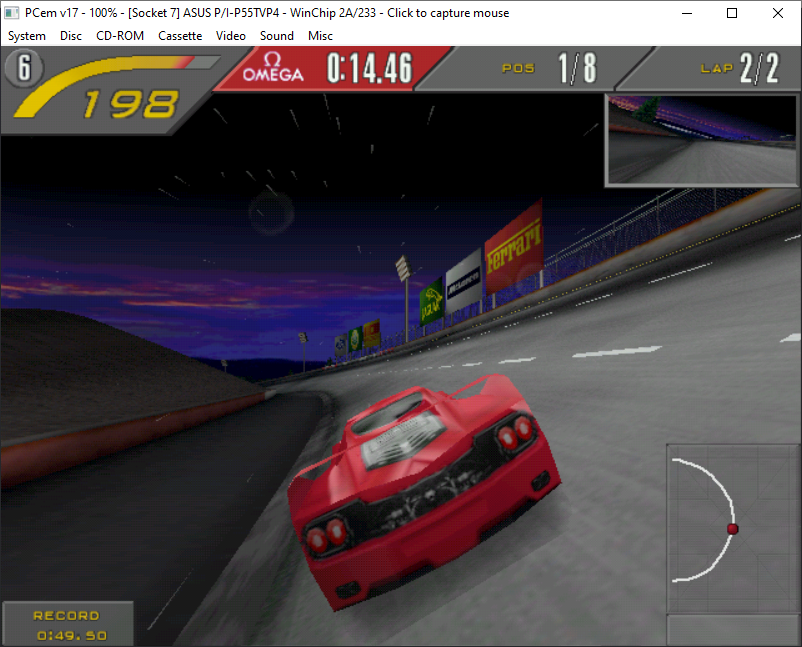
Task: Minimize the PCem window
Action: [687, 13]
